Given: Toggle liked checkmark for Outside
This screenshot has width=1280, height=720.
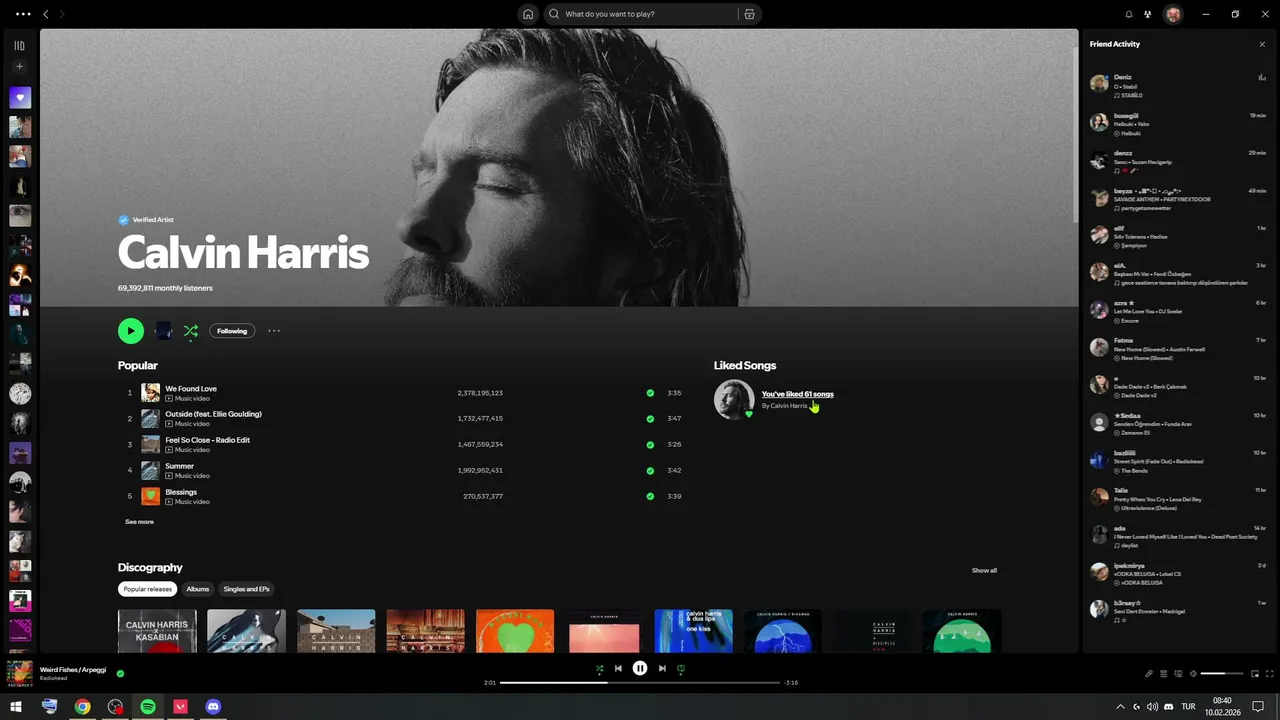Looking at the screenshot, I should [650, 418].
